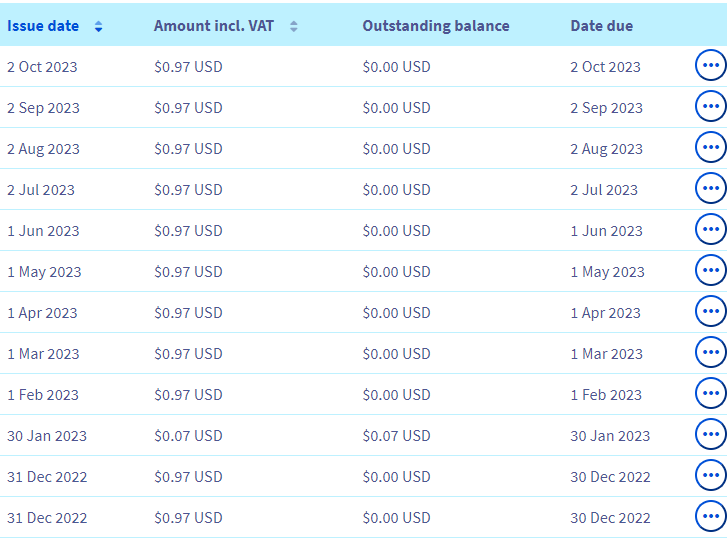The width and height of the screenshot is (727, 547).
Task: Click the $0.07 USD outstanding balance cell
Action: 396,436
